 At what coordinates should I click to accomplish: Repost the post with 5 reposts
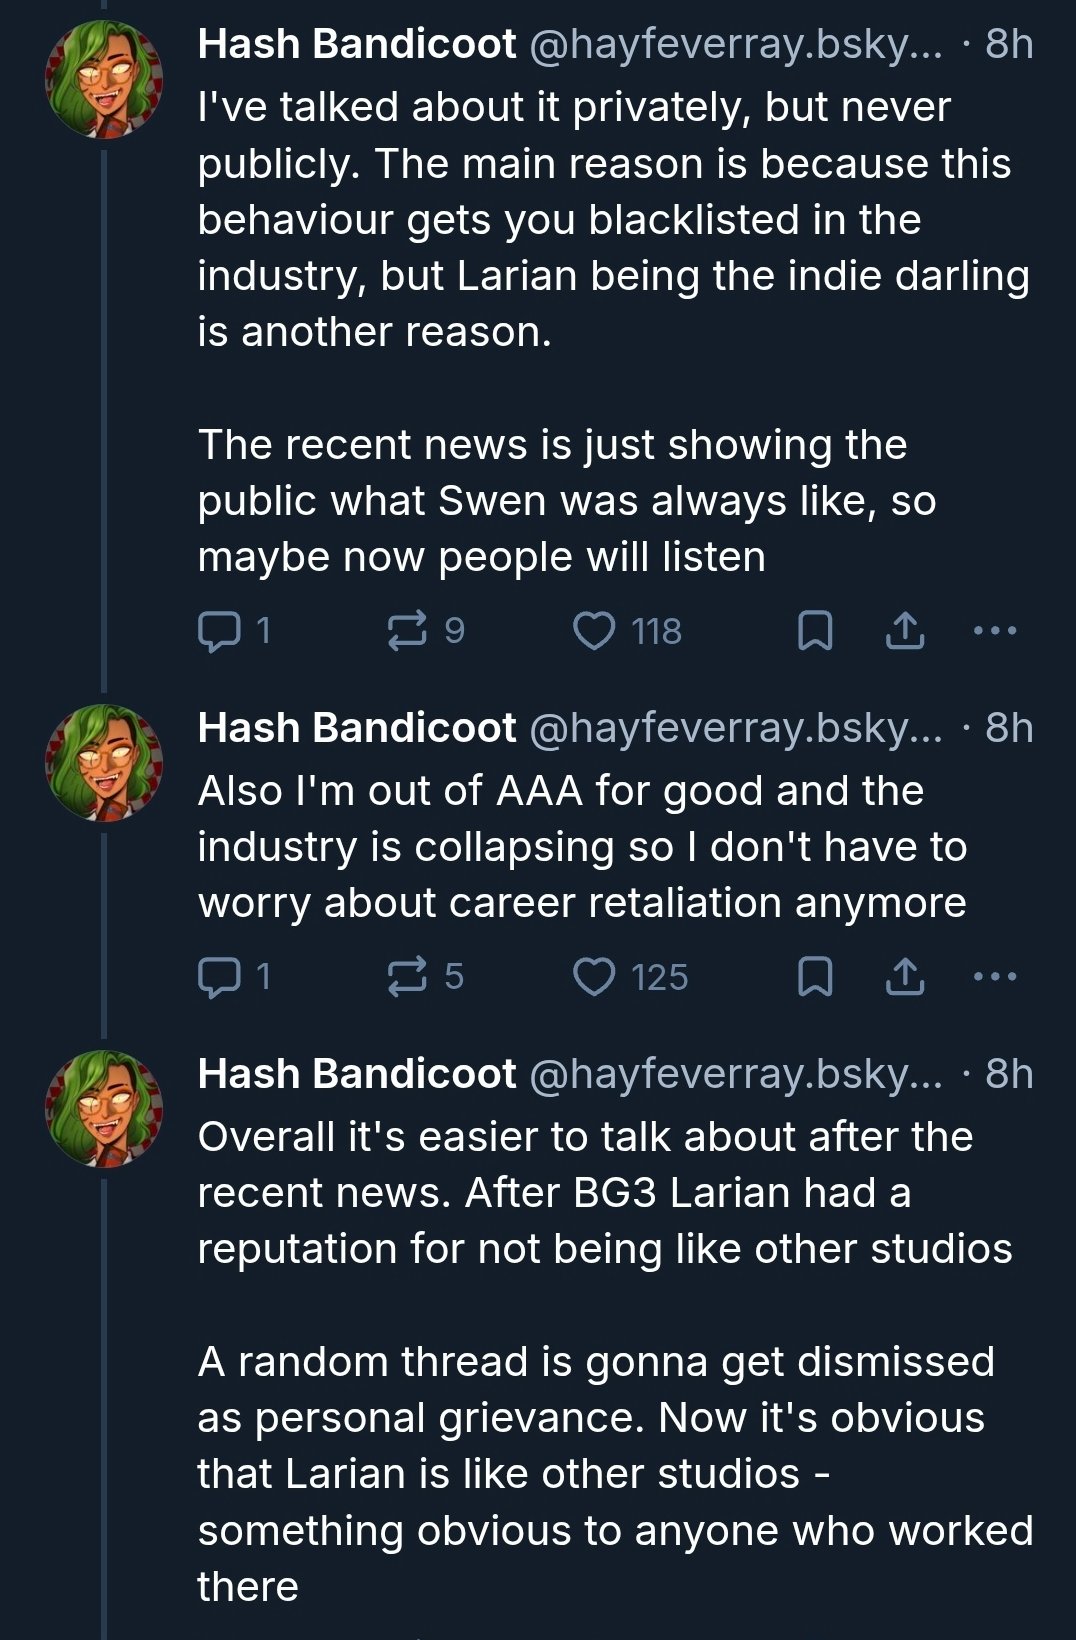click(407, 977)
